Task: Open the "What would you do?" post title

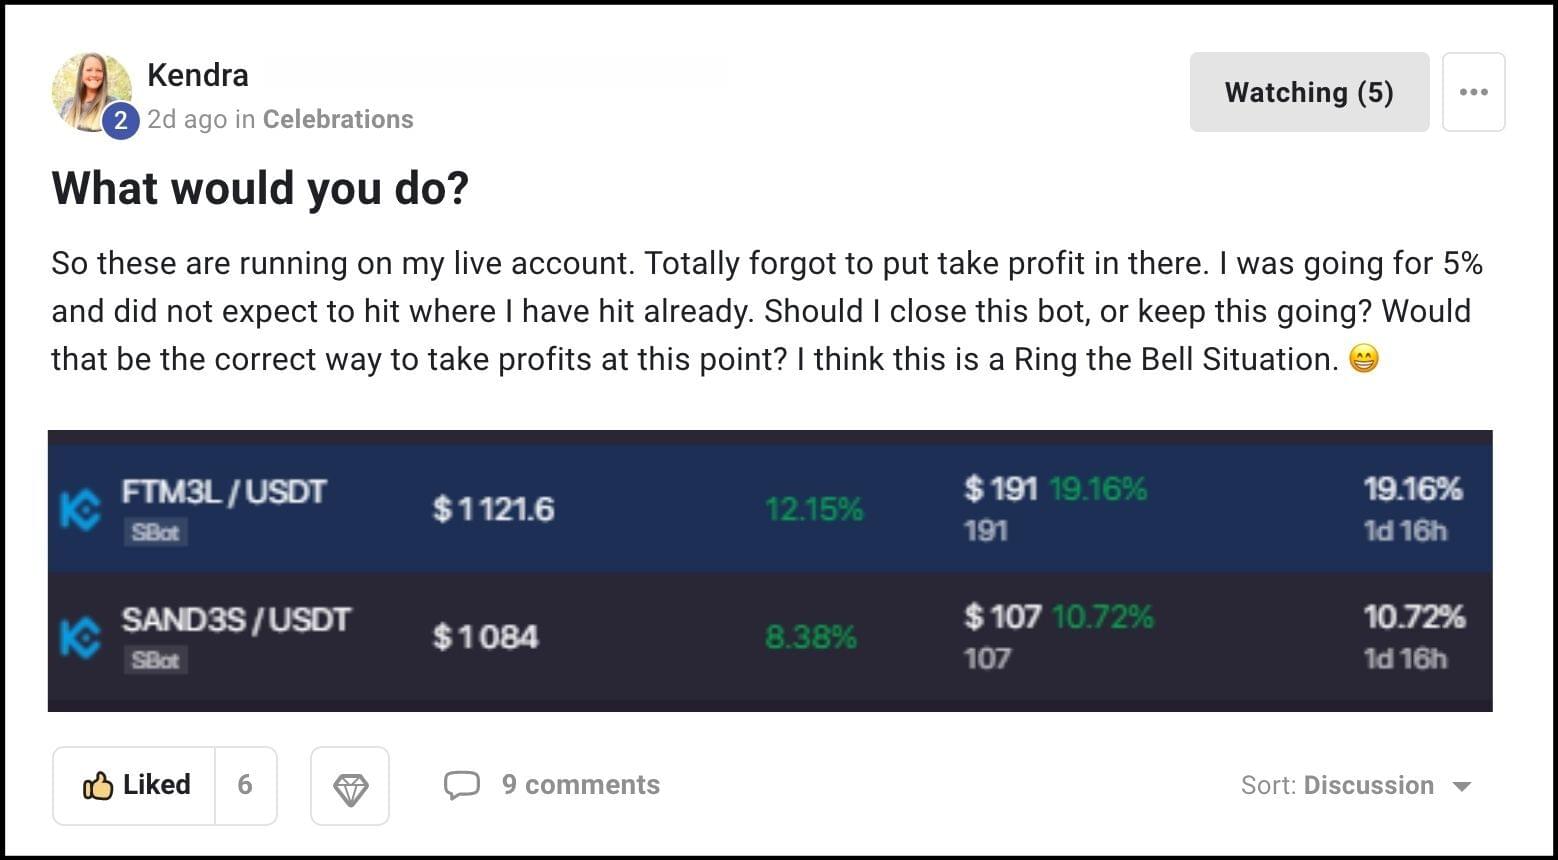Action: [x=260, y=188]
